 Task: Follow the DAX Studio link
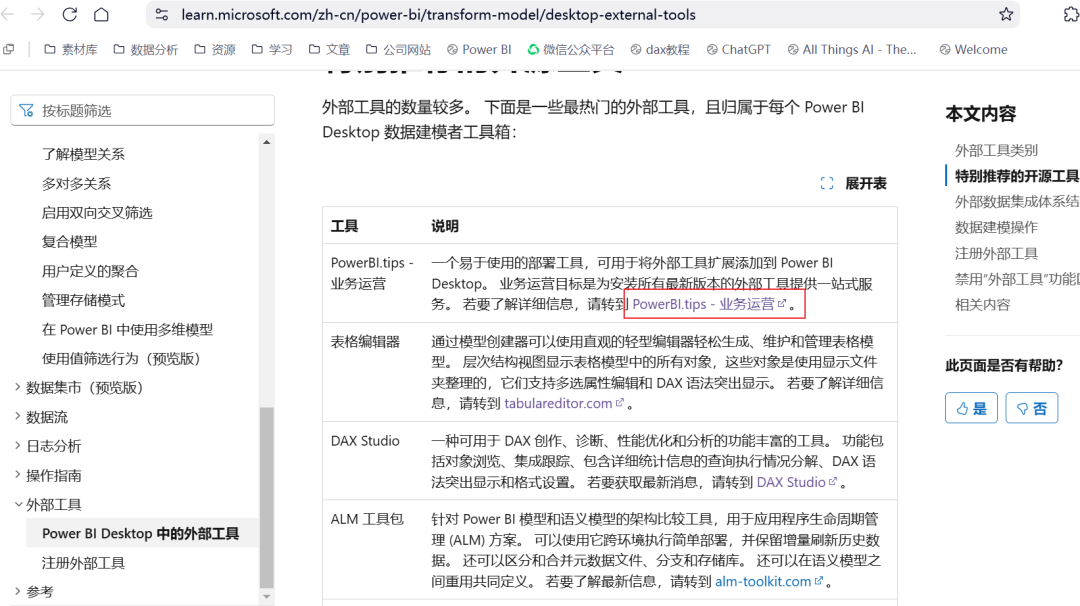797,482
